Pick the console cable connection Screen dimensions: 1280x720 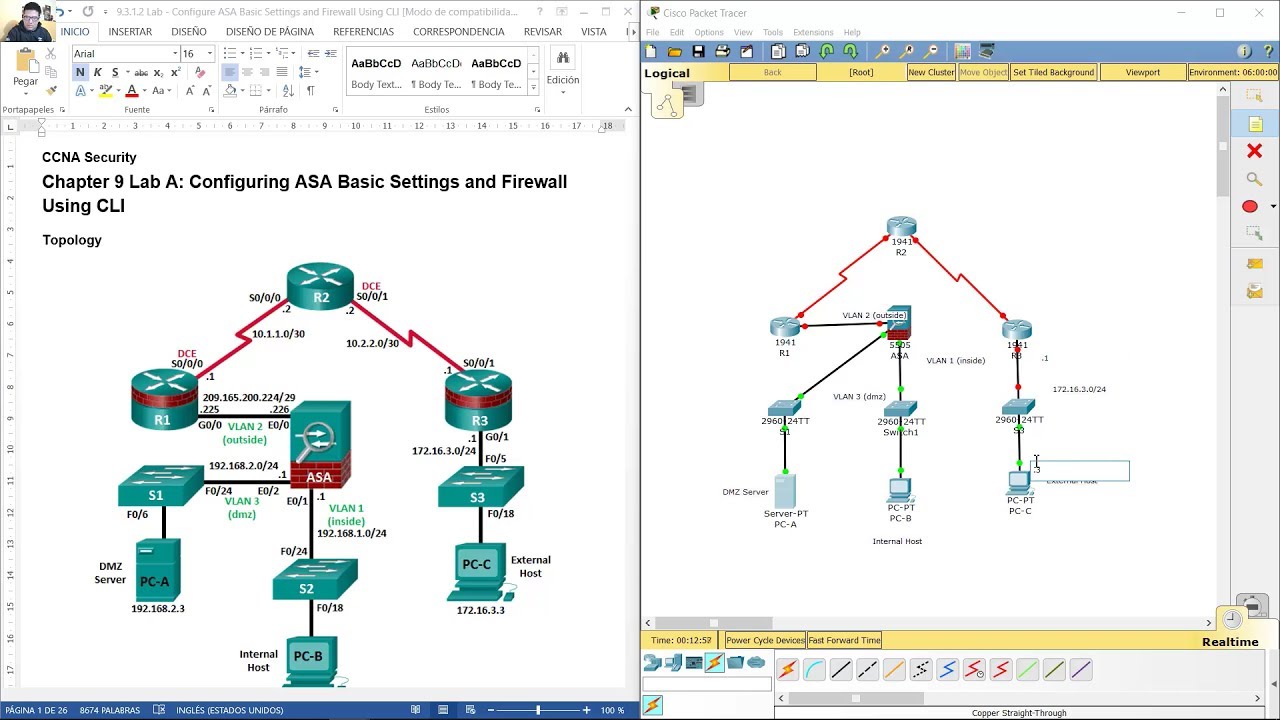click(x=814, y=670)
